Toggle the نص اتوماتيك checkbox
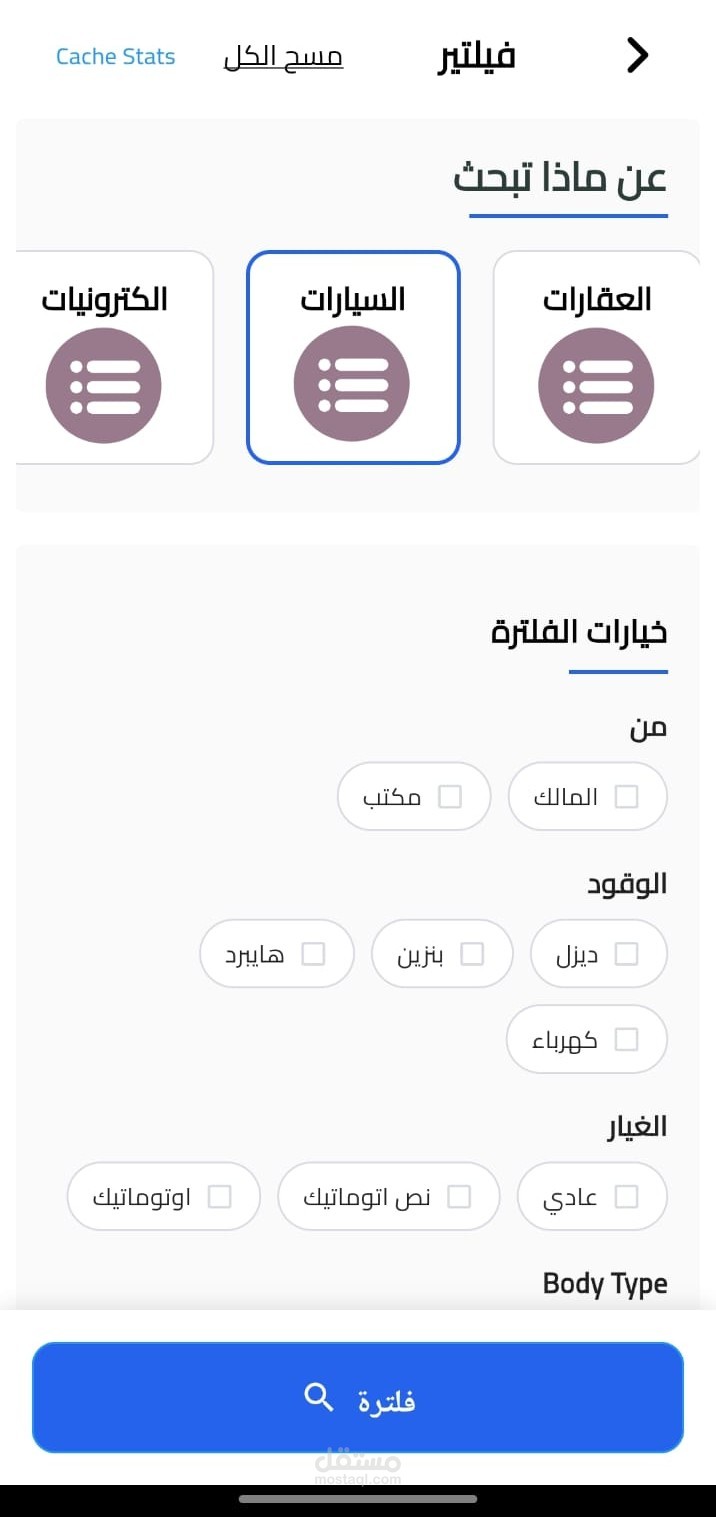 pyautogui.click(x=459, y=1197)
